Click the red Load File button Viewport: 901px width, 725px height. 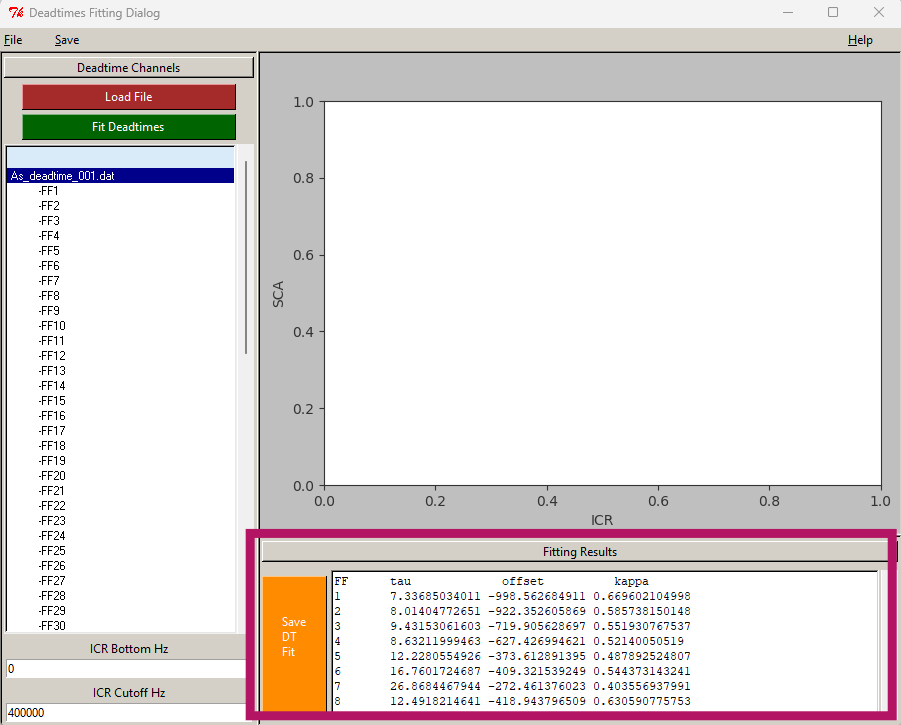[129, 97]
